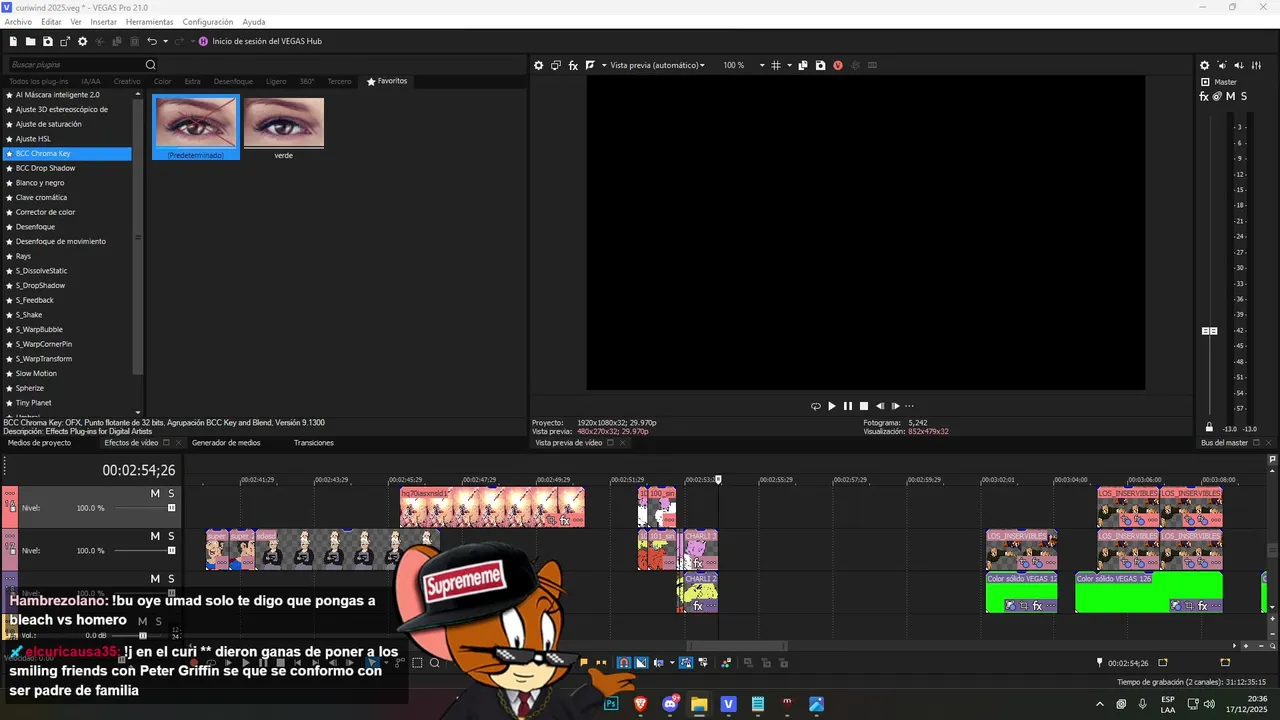
Task: Open preview properties gear icon
Action: coord(538,65)
